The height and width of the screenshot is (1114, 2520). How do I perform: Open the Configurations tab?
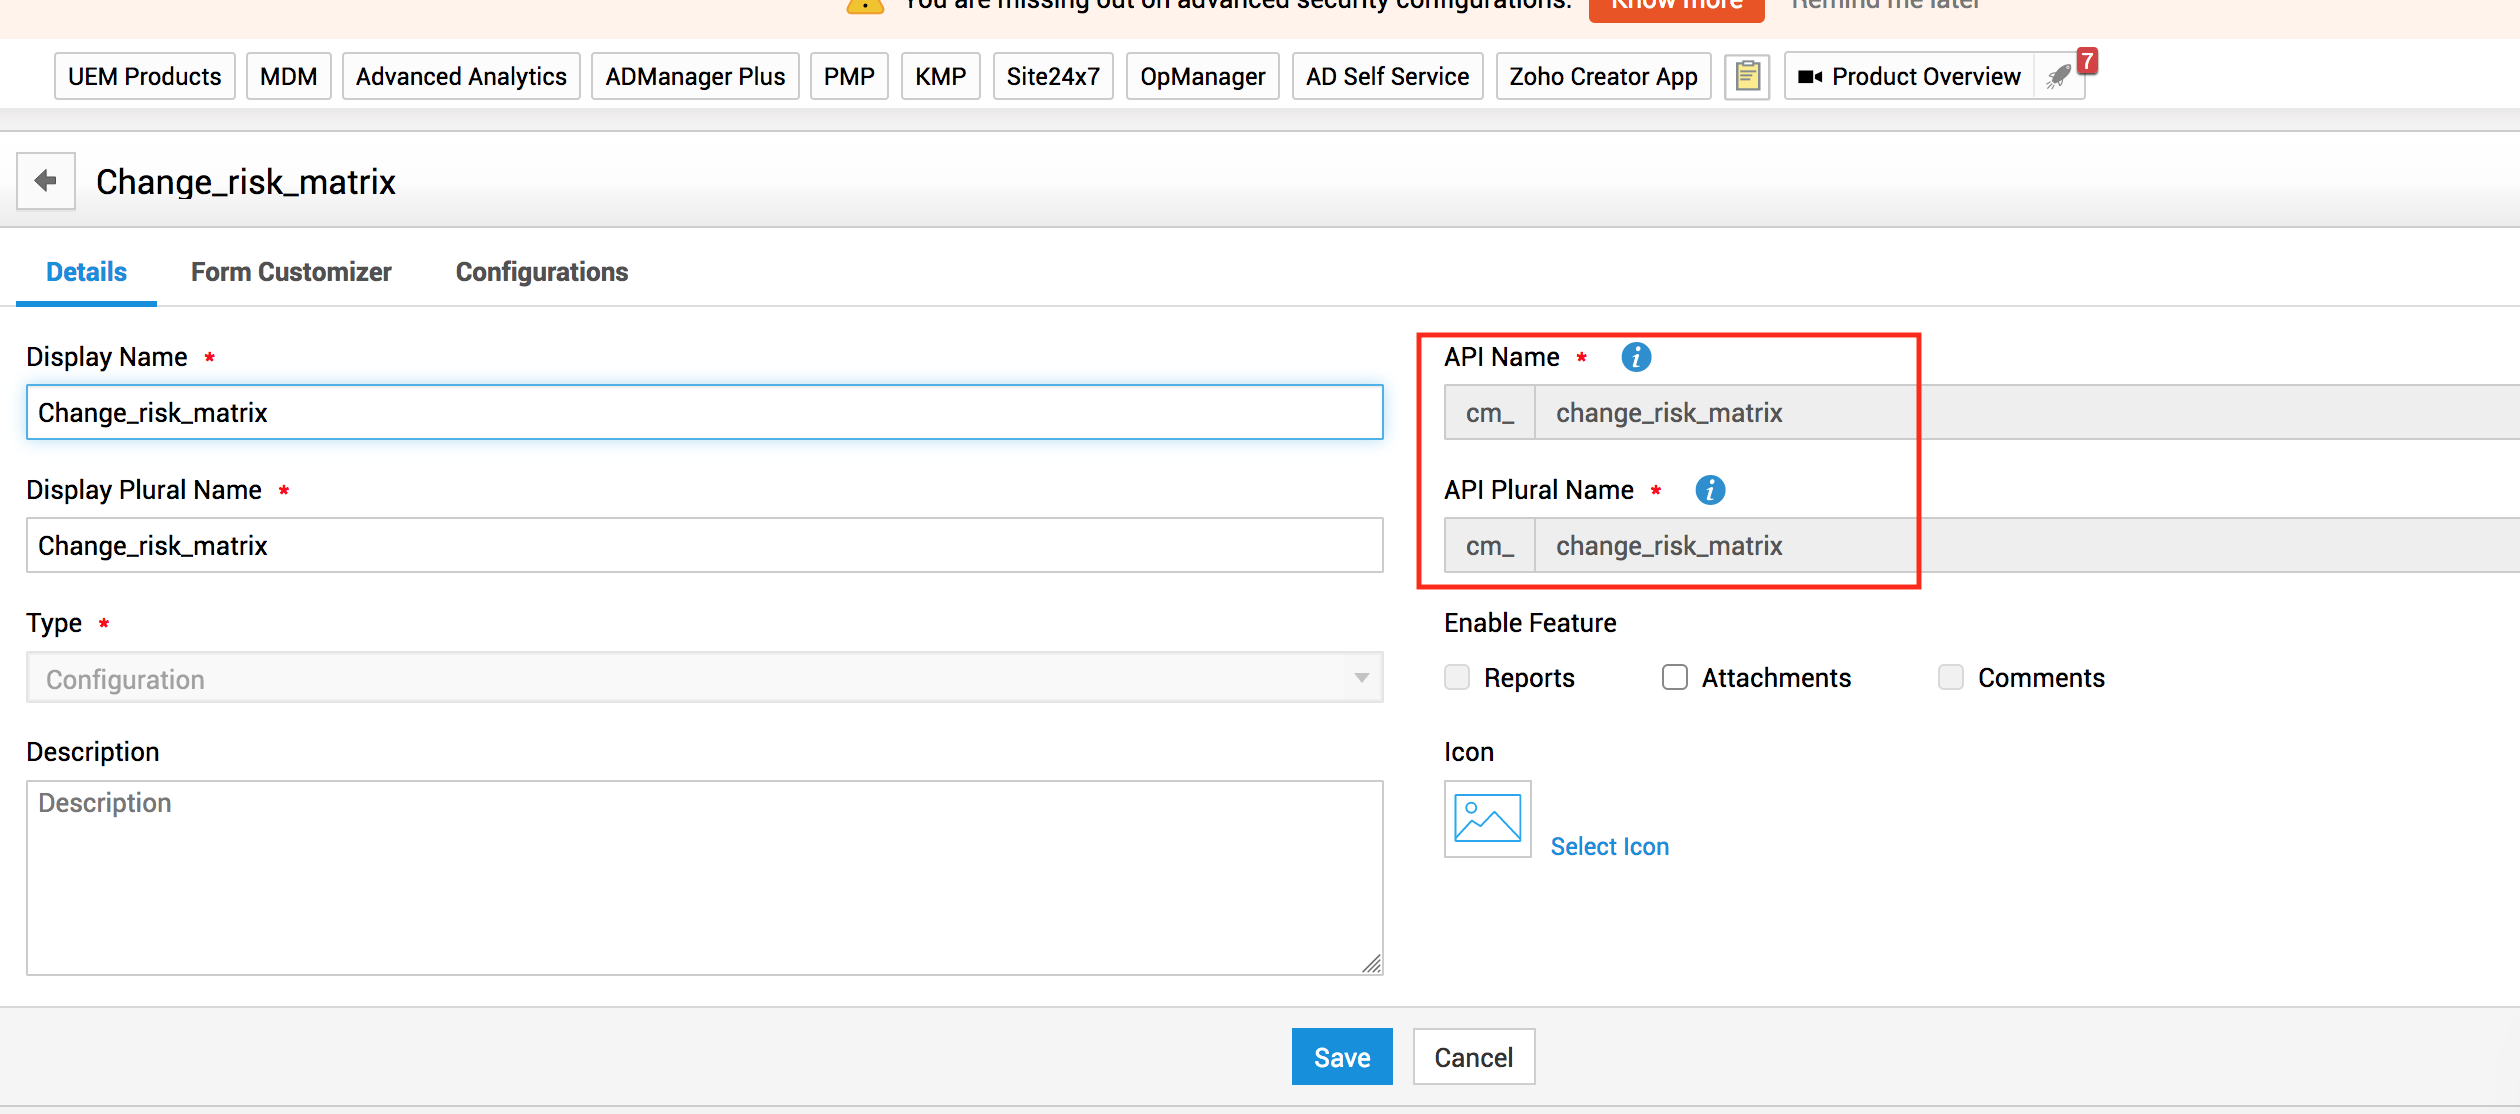pyautogui.click(x=541, y=272)
